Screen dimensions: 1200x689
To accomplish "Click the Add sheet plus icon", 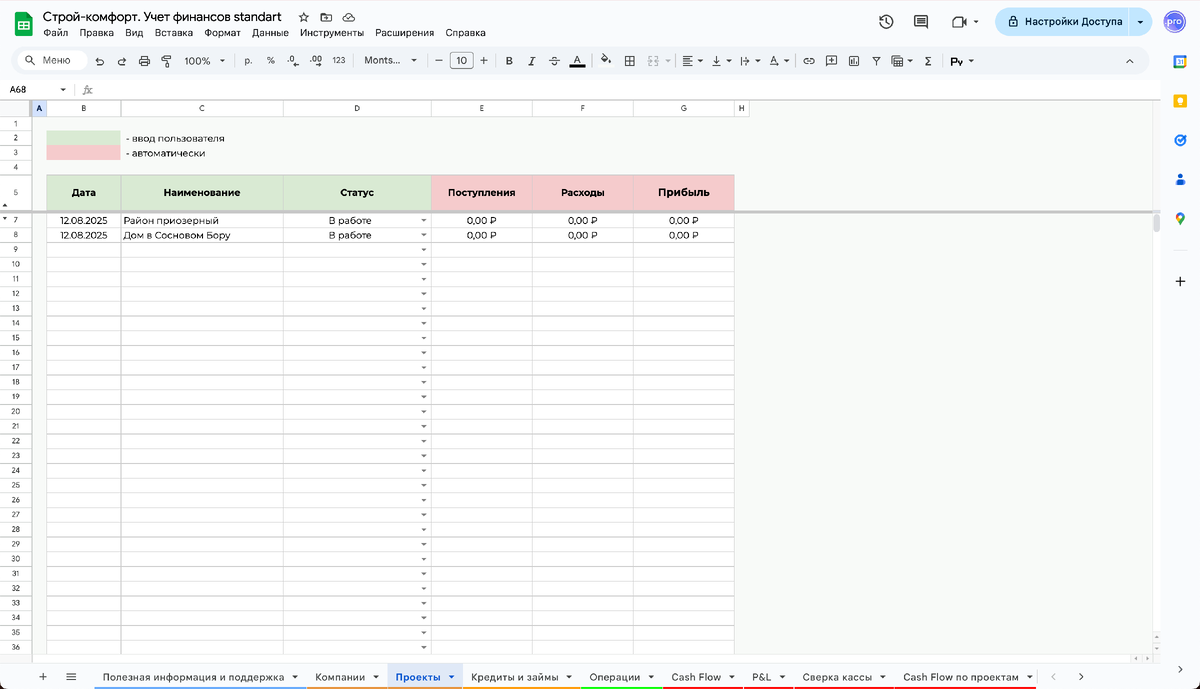I will coord(42,677).
